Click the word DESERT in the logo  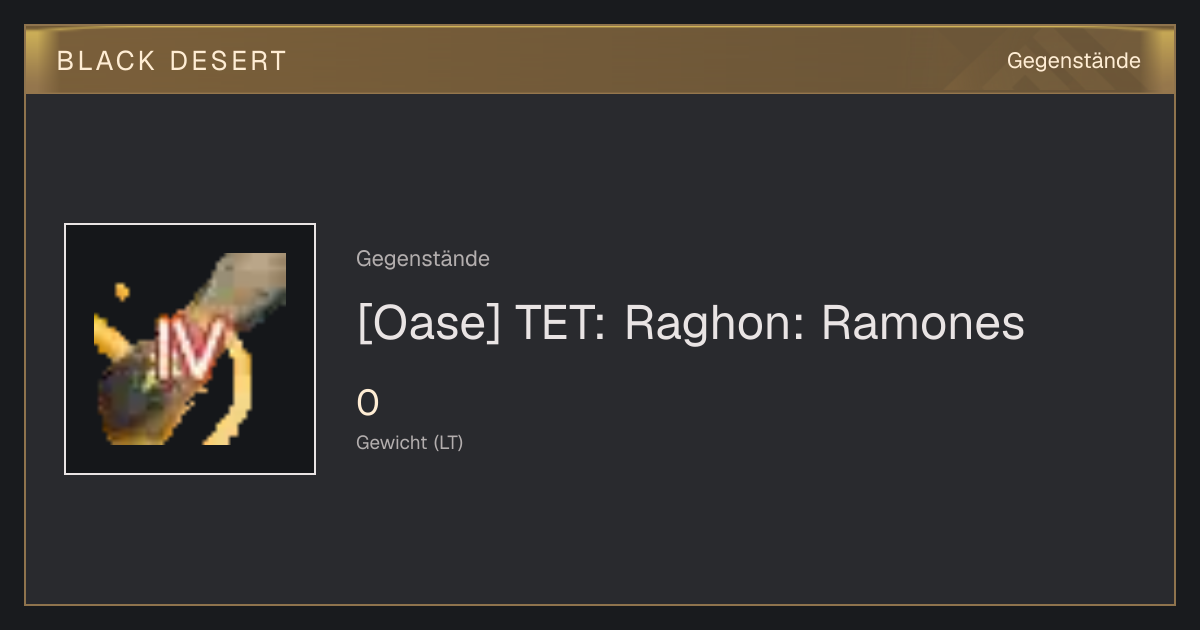click(227, 61)
